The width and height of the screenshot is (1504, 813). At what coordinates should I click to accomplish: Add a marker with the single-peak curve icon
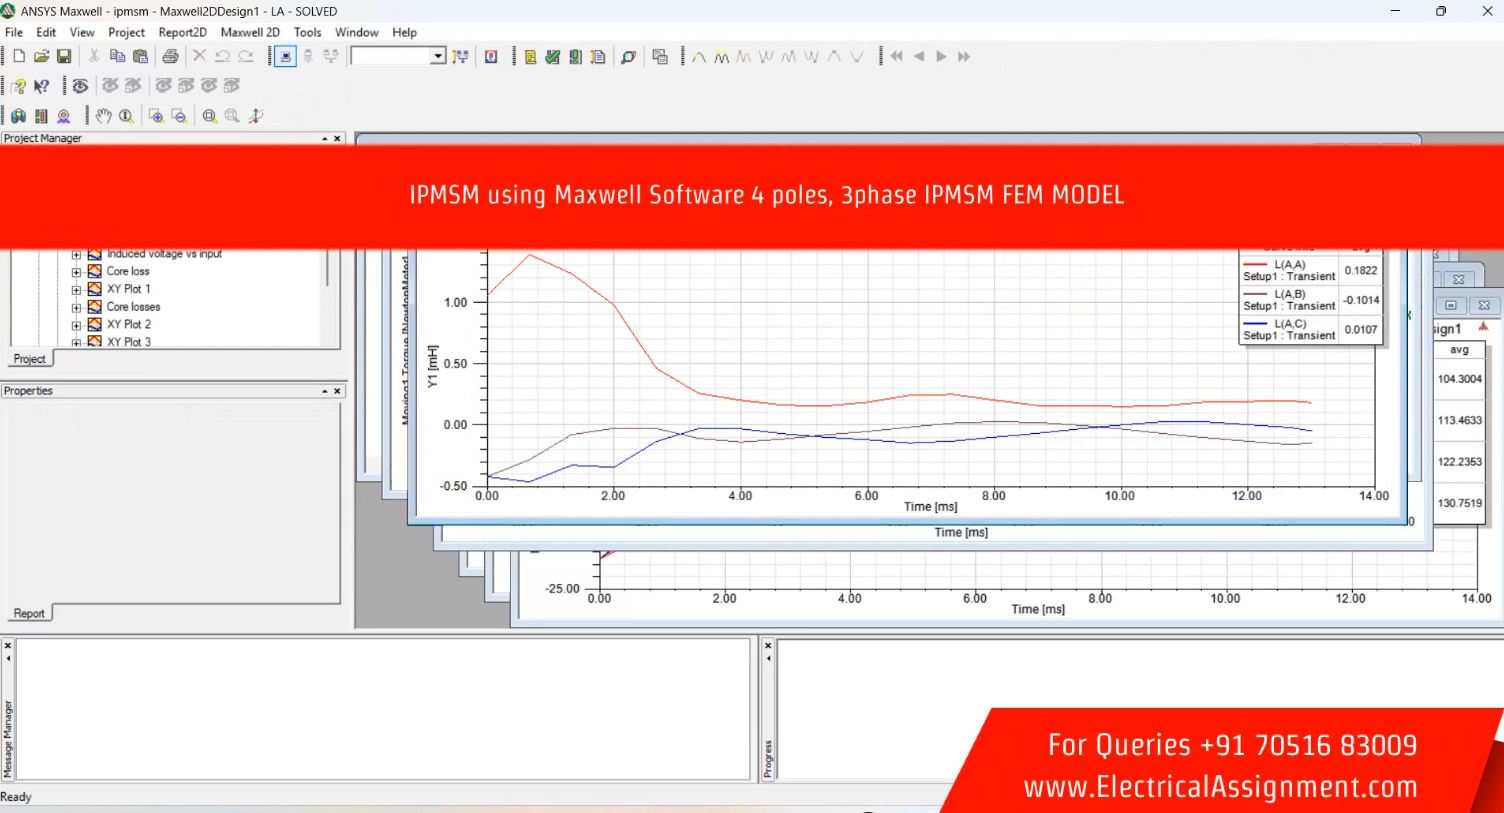coord(699,57)
